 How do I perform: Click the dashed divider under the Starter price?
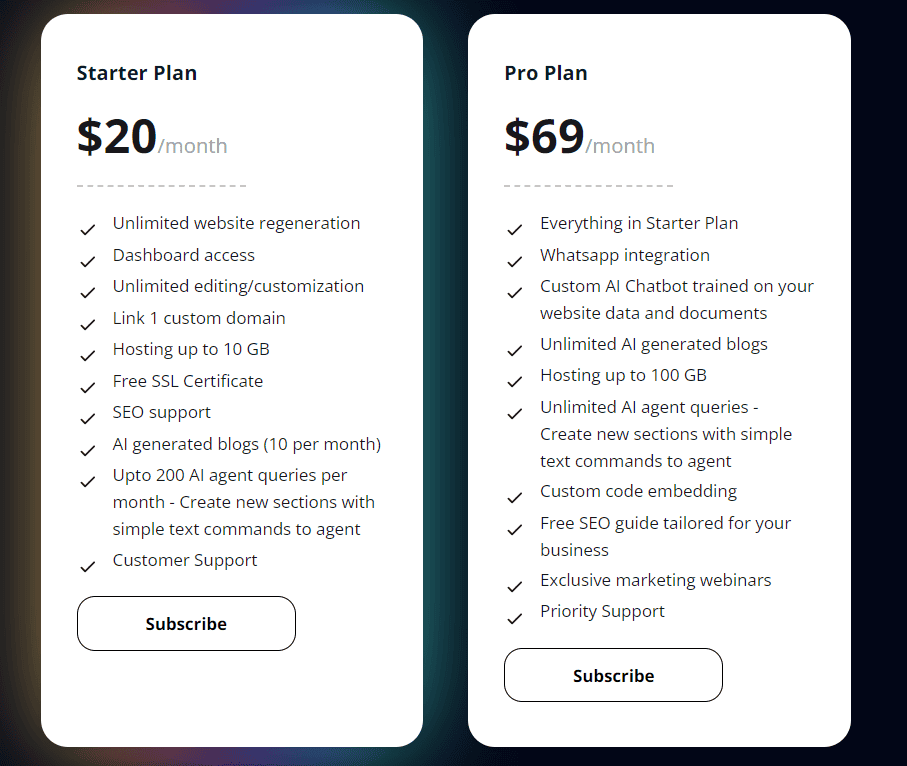(x=160, y=184)
